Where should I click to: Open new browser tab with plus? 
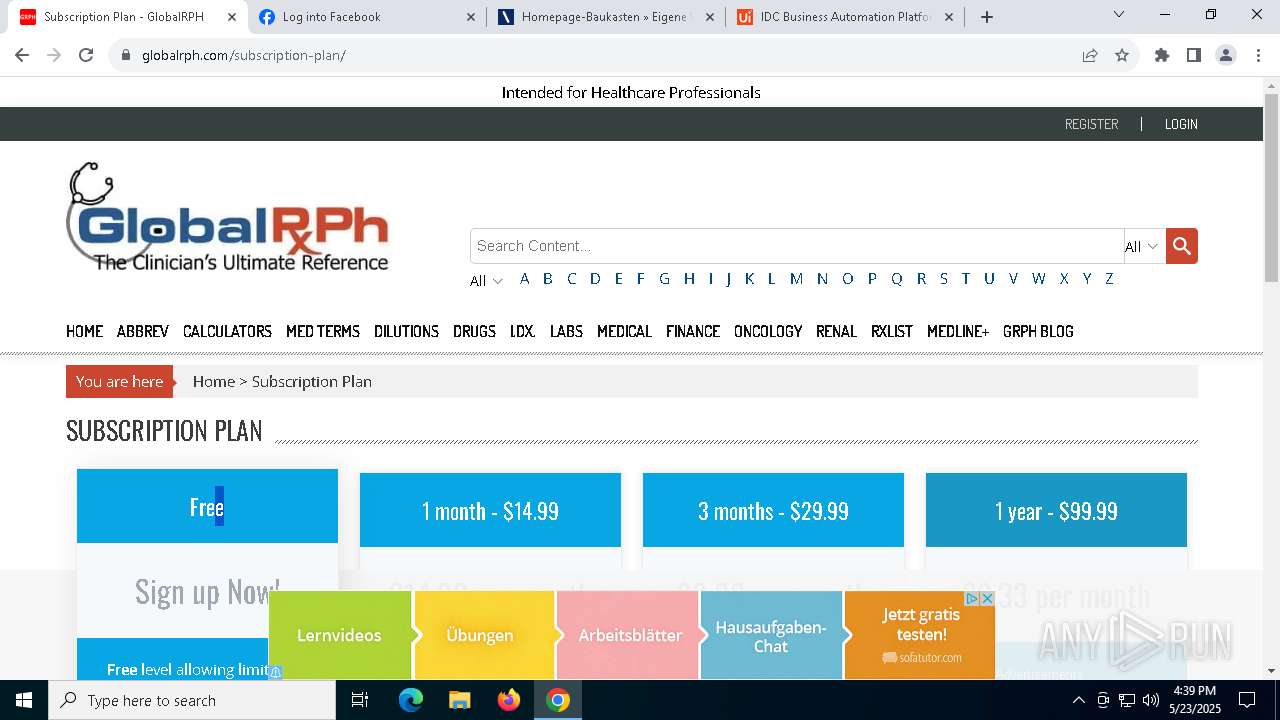point(987,17)
